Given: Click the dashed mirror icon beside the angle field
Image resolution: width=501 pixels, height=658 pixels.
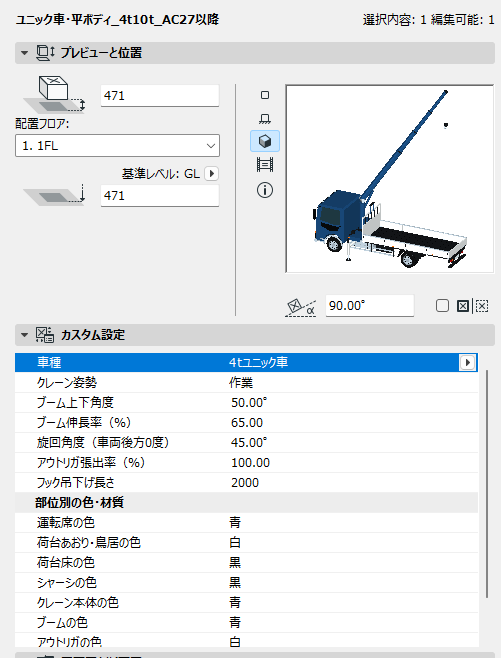Looking at the screenshot, I should coord(482,306).
